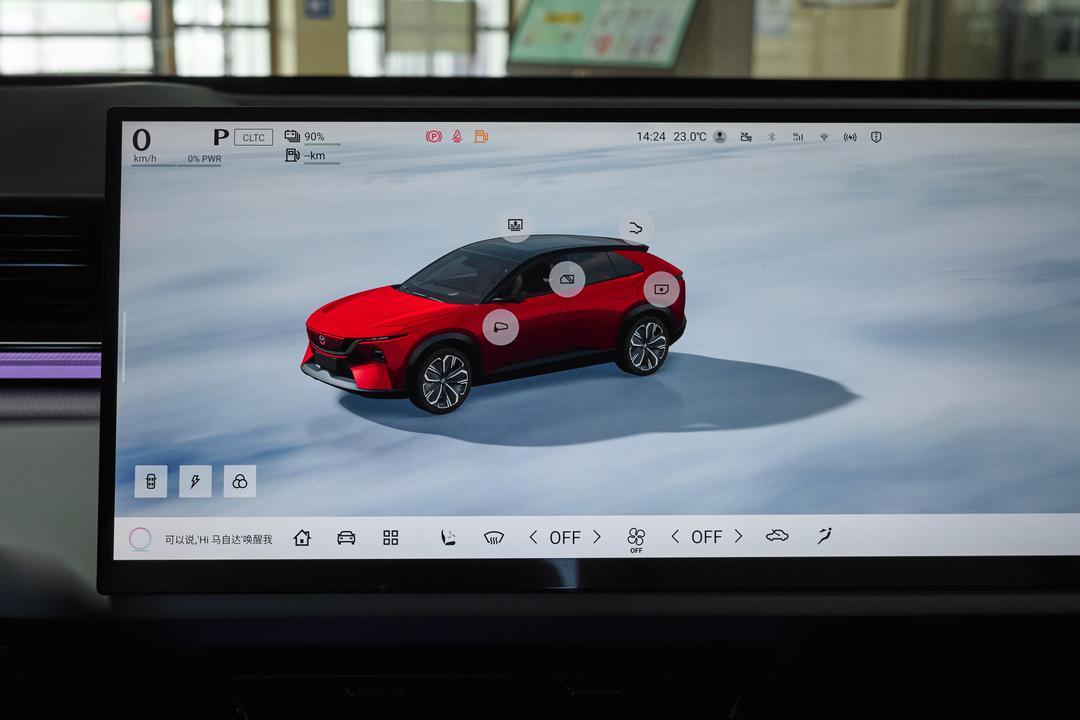Toggle the air recirculation car icon
Viewport: 1080px width, 720px height.
tap(777, 535)
